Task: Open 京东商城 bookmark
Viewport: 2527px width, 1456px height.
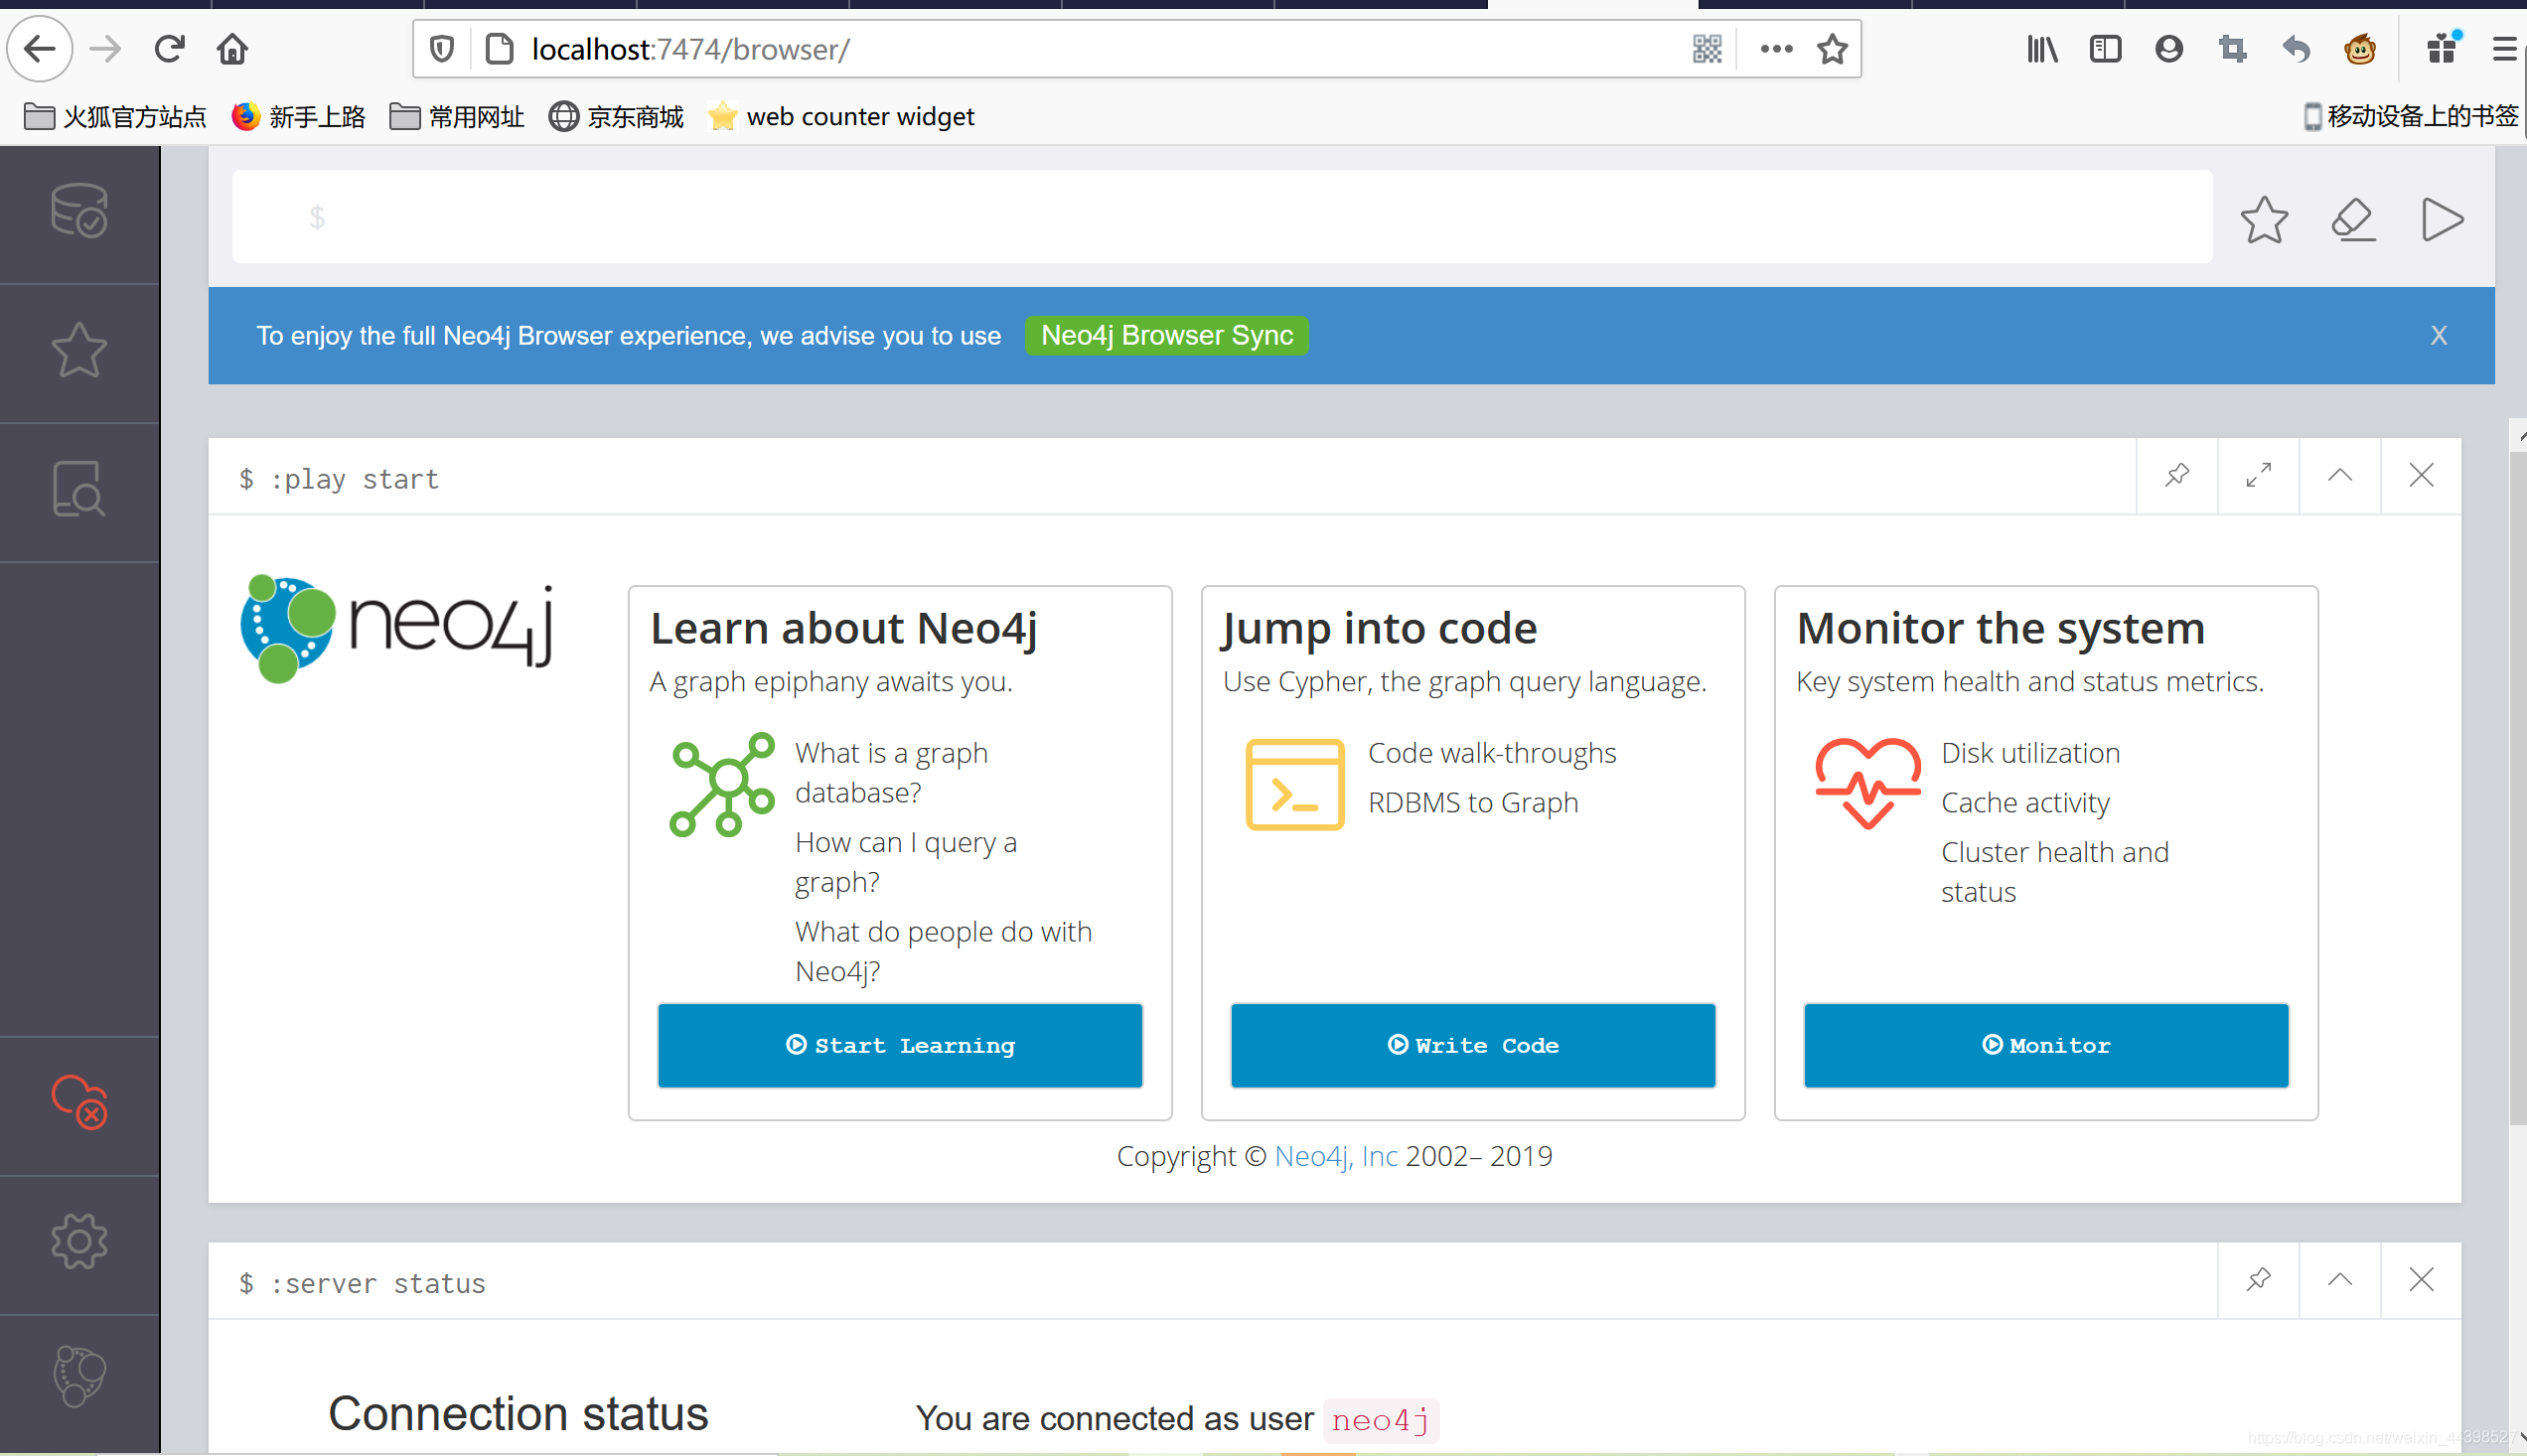Action: (616, 117)
